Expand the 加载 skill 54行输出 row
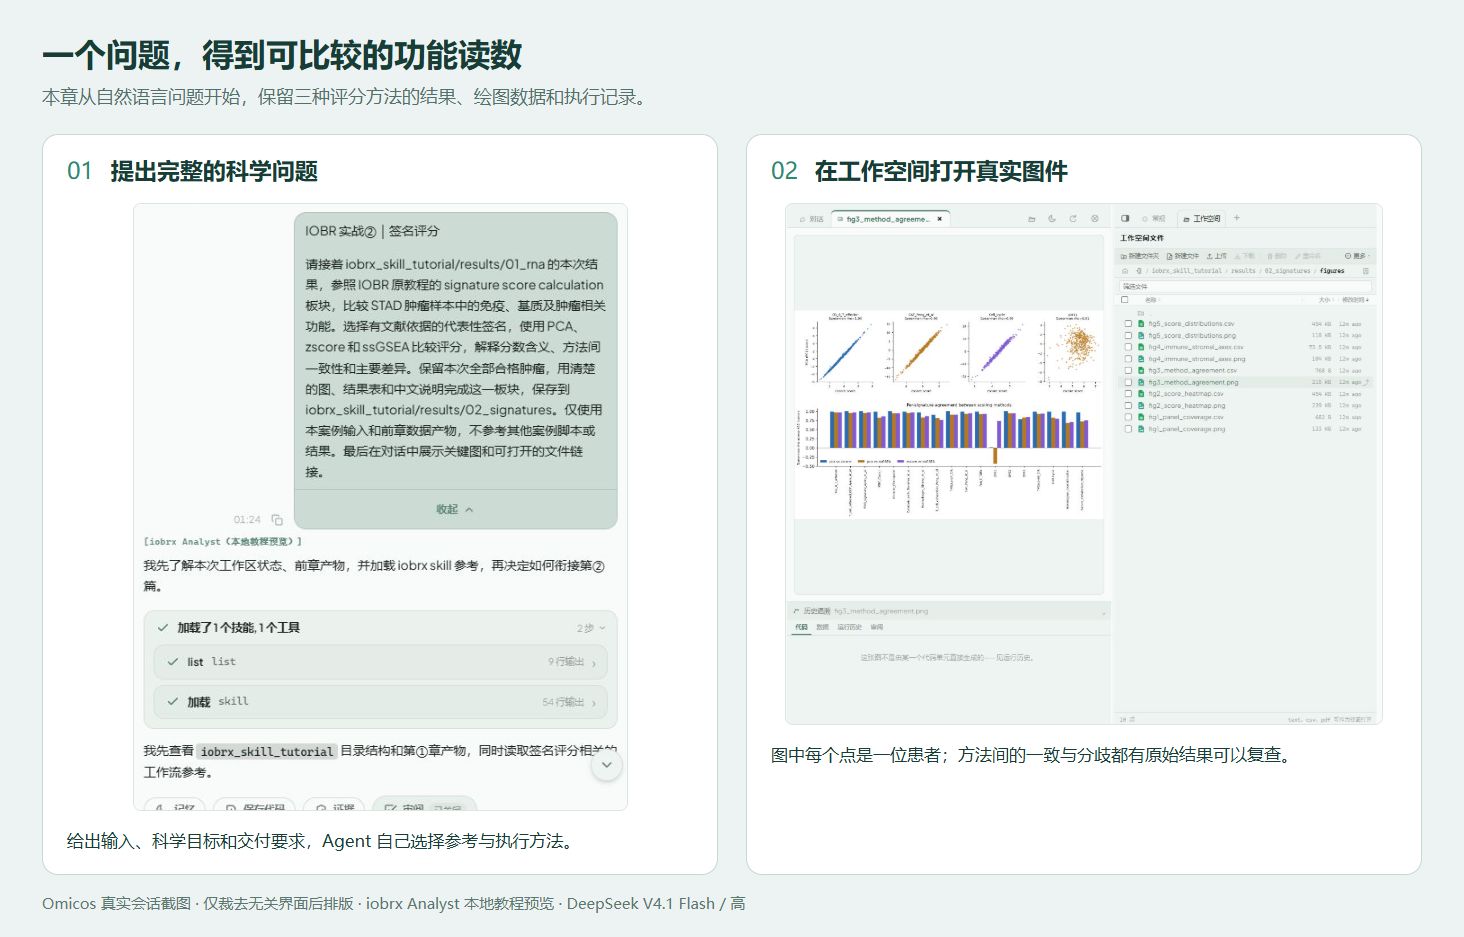The image size is (1464, 937). tap(380, 702)
